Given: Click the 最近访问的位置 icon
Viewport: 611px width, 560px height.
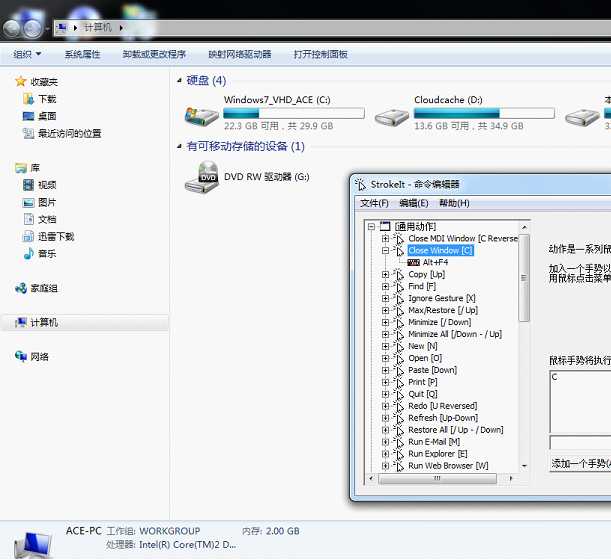Looking at the screenshot, I should (28, 134).
